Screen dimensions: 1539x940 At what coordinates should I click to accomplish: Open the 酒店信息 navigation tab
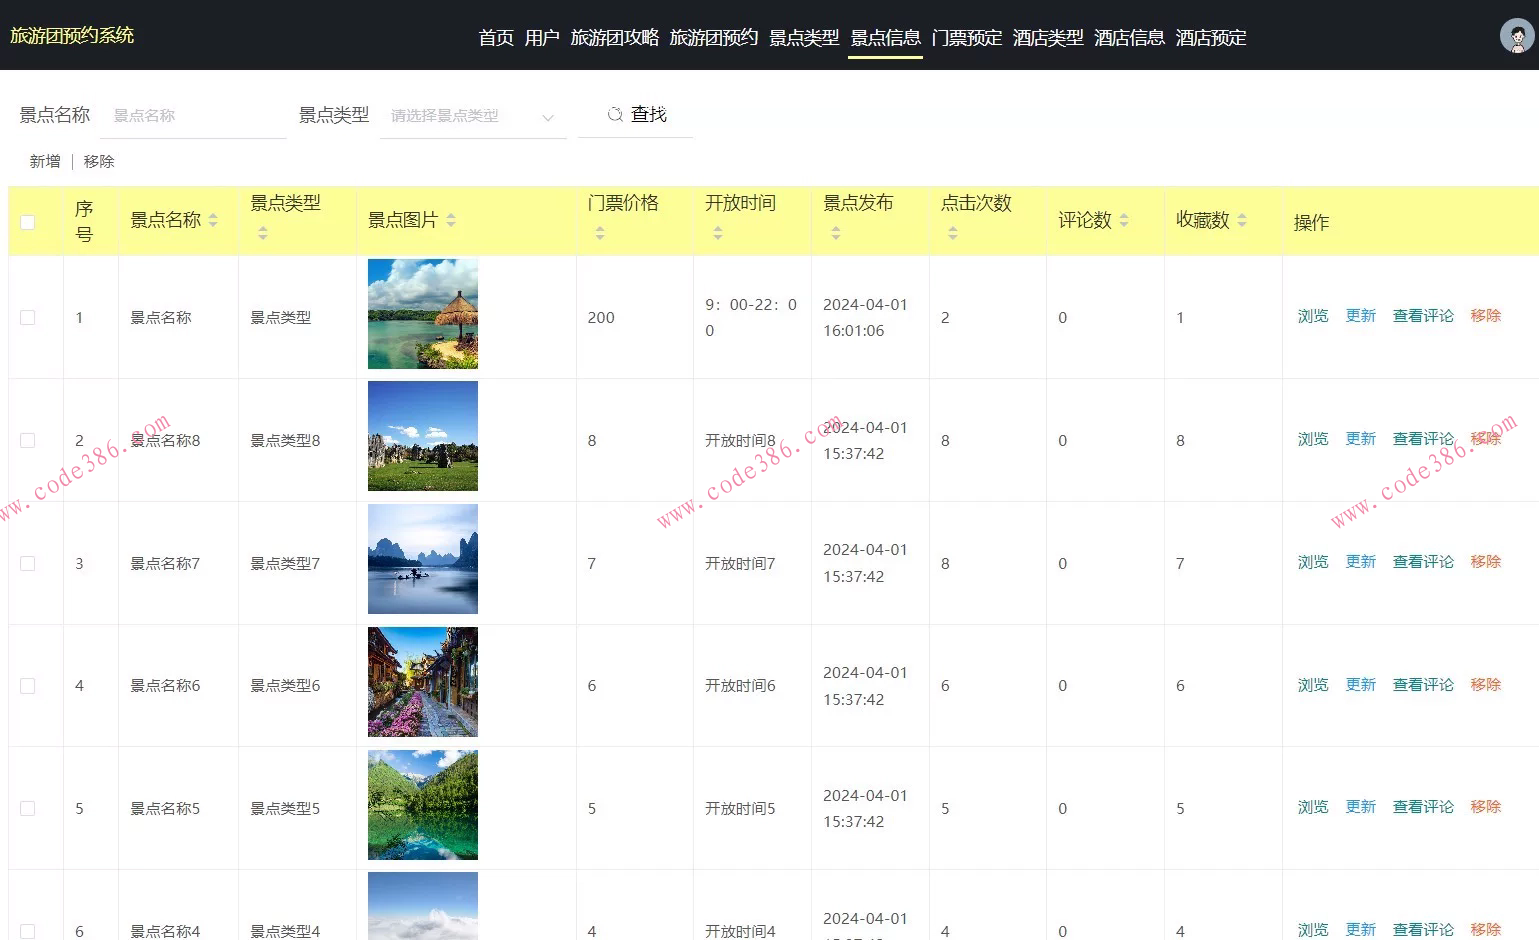[1129, 38]
